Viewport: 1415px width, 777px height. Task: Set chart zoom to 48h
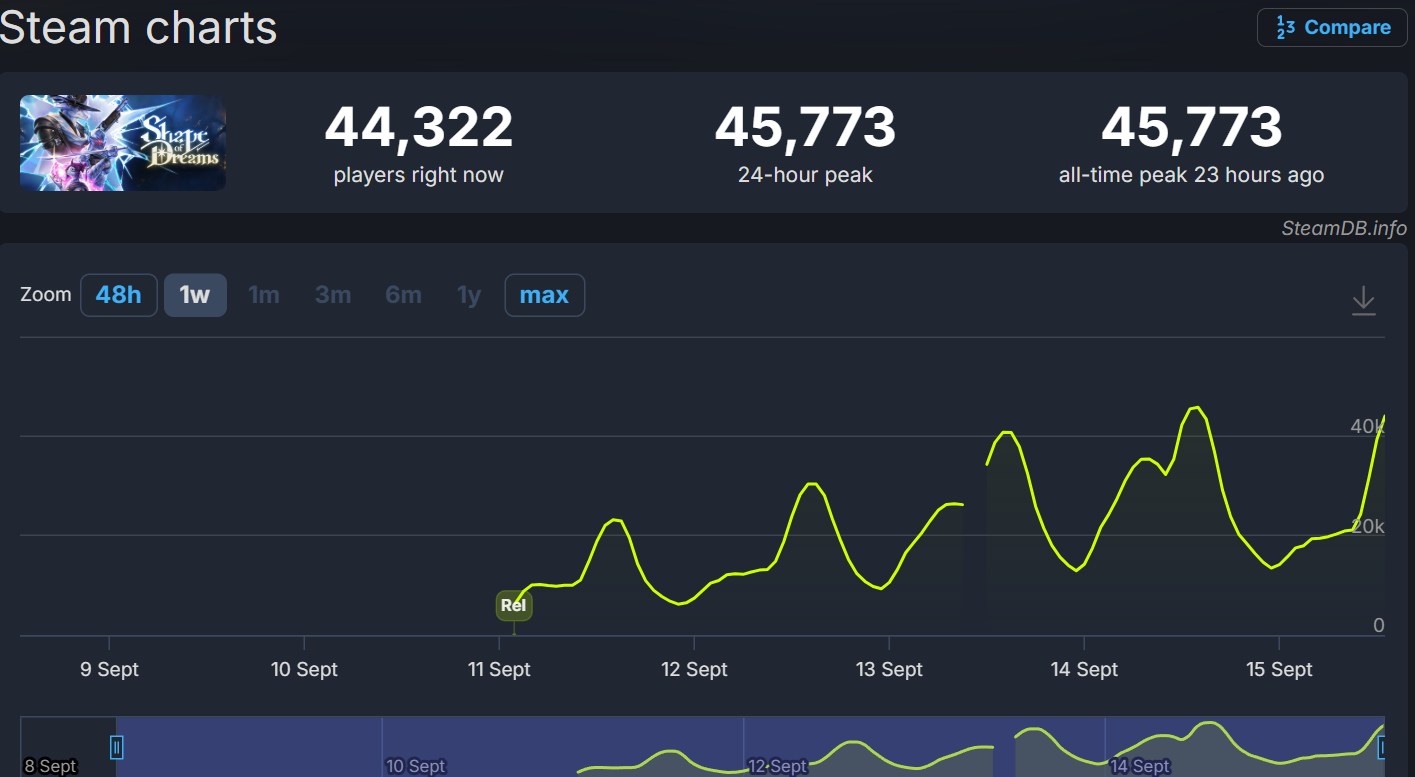coord(118,295)
